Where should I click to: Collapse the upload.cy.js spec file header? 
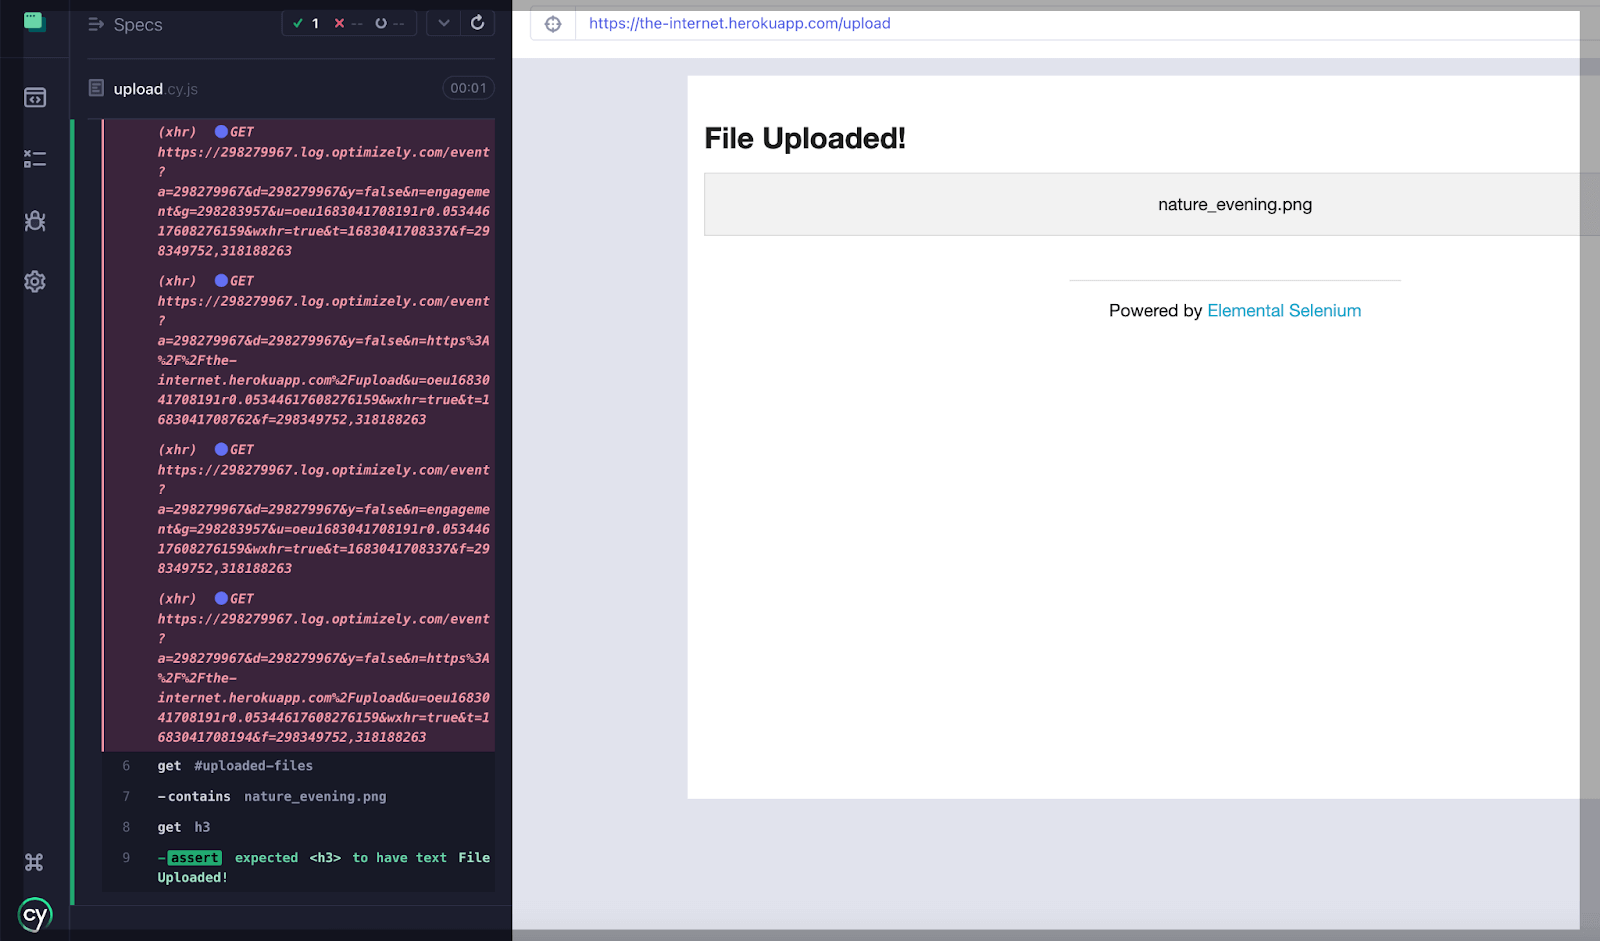[x=156, y=89]
